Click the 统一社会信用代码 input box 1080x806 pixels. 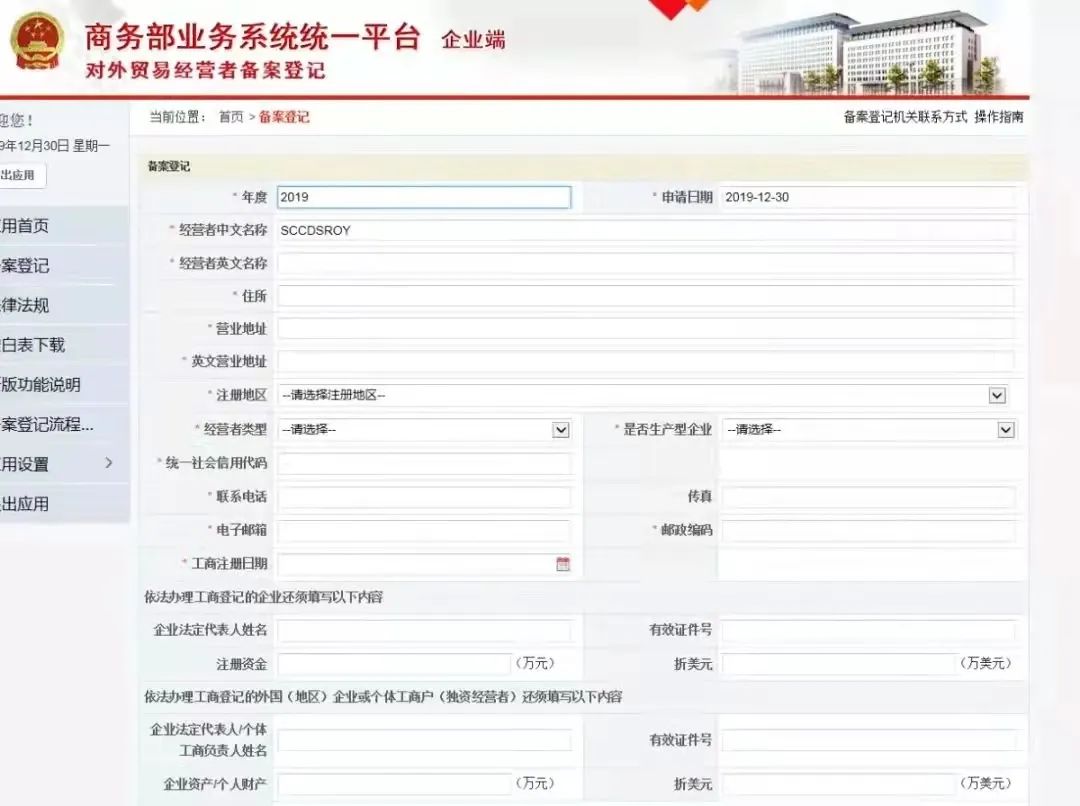(x=423, y=464)
